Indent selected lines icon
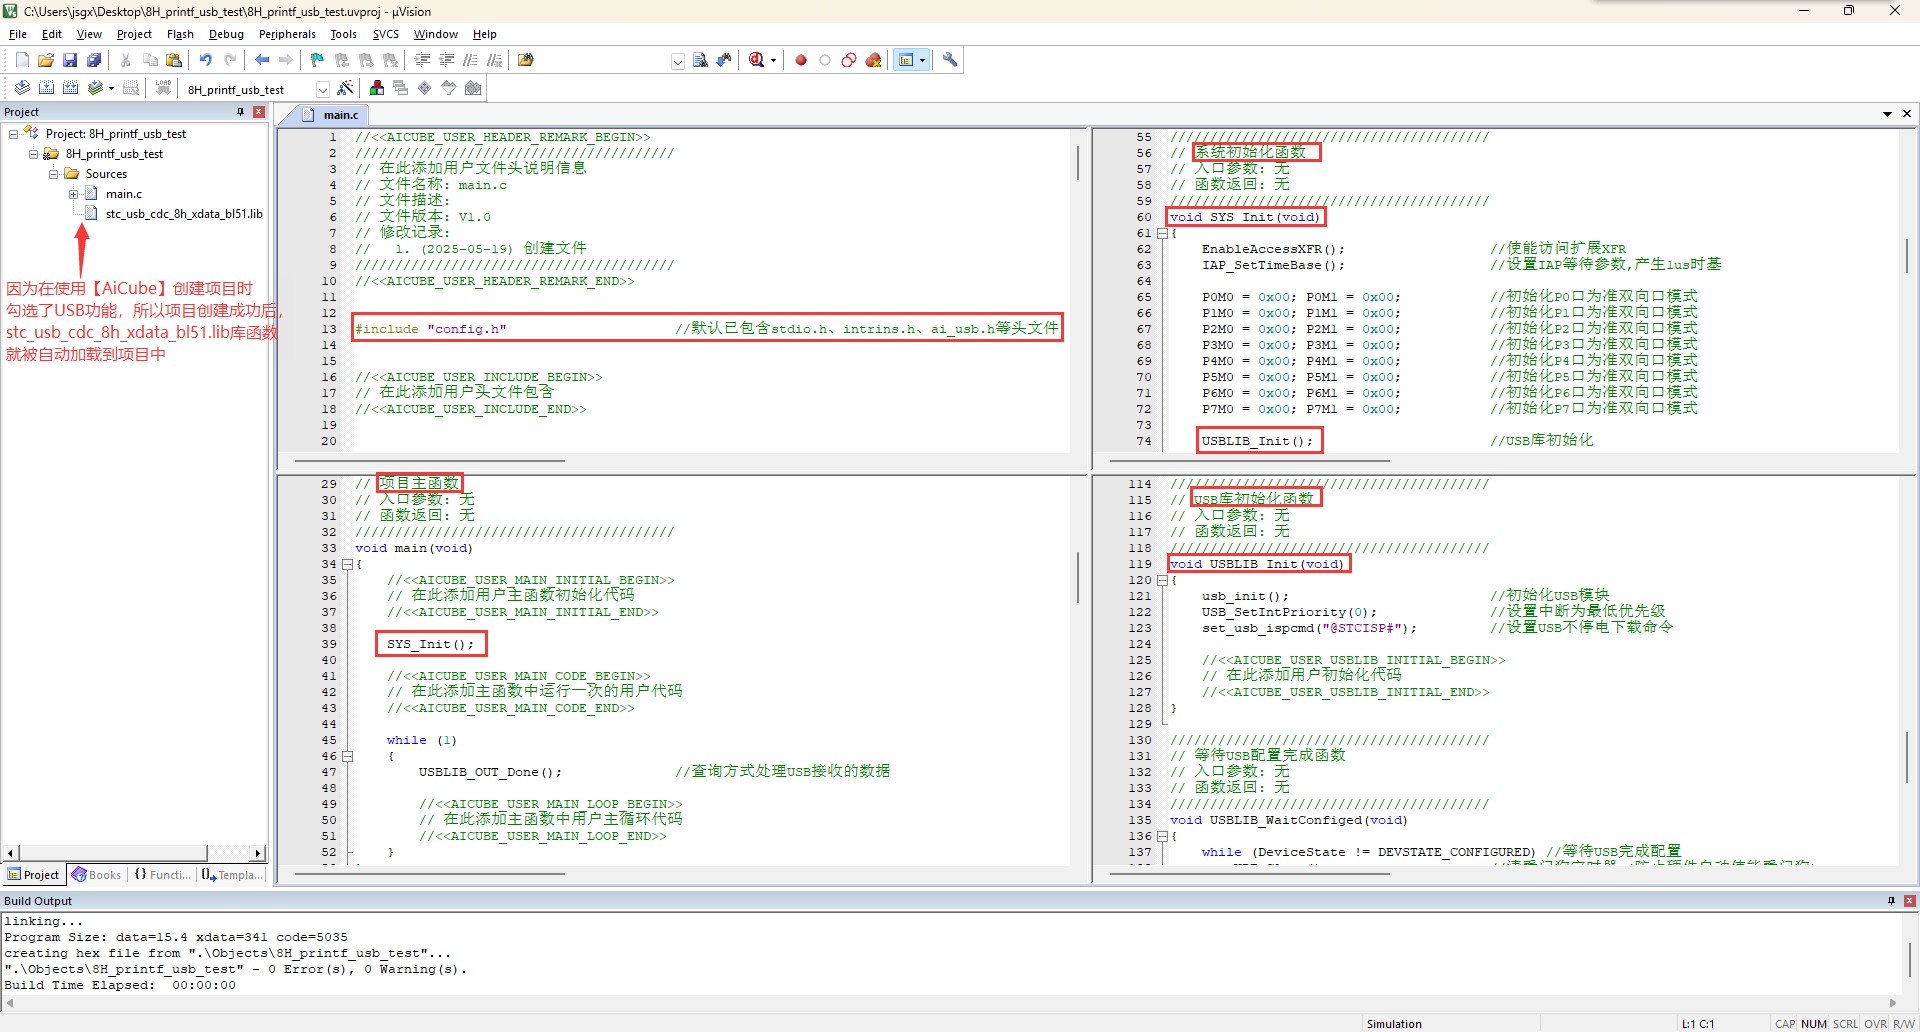 coord(422,60)
